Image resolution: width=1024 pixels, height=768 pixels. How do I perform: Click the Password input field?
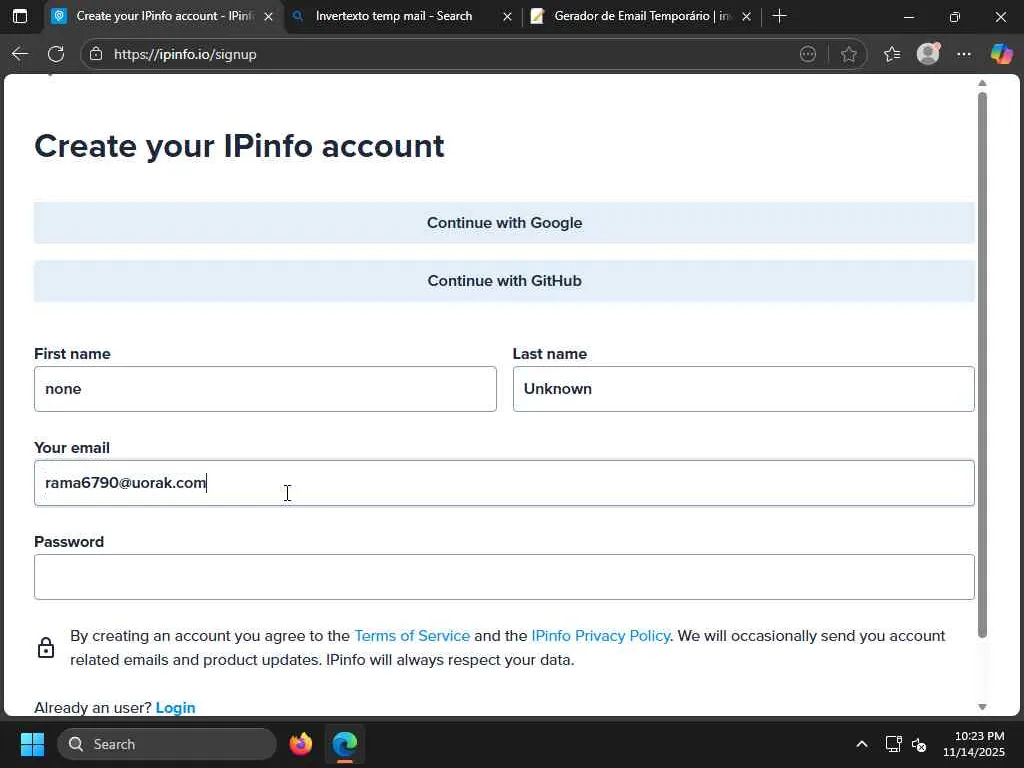504,577
